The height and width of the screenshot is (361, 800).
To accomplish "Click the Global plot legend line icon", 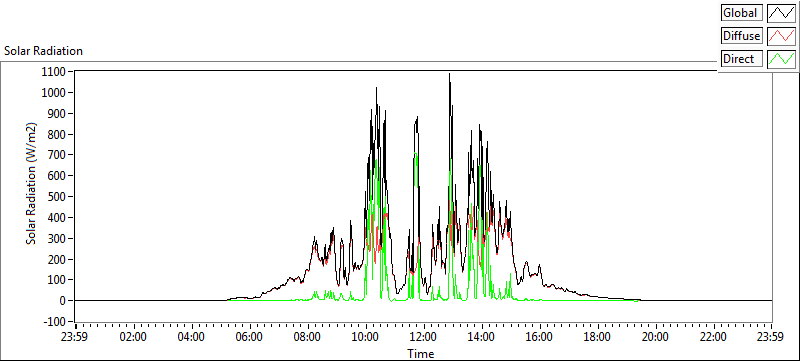I will point(782,13).
